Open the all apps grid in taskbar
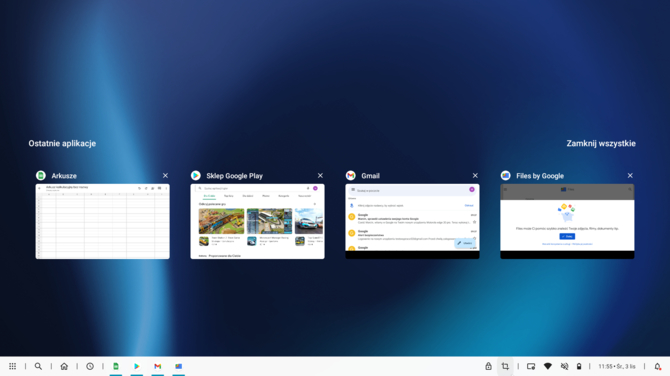 tap(12, 366)
